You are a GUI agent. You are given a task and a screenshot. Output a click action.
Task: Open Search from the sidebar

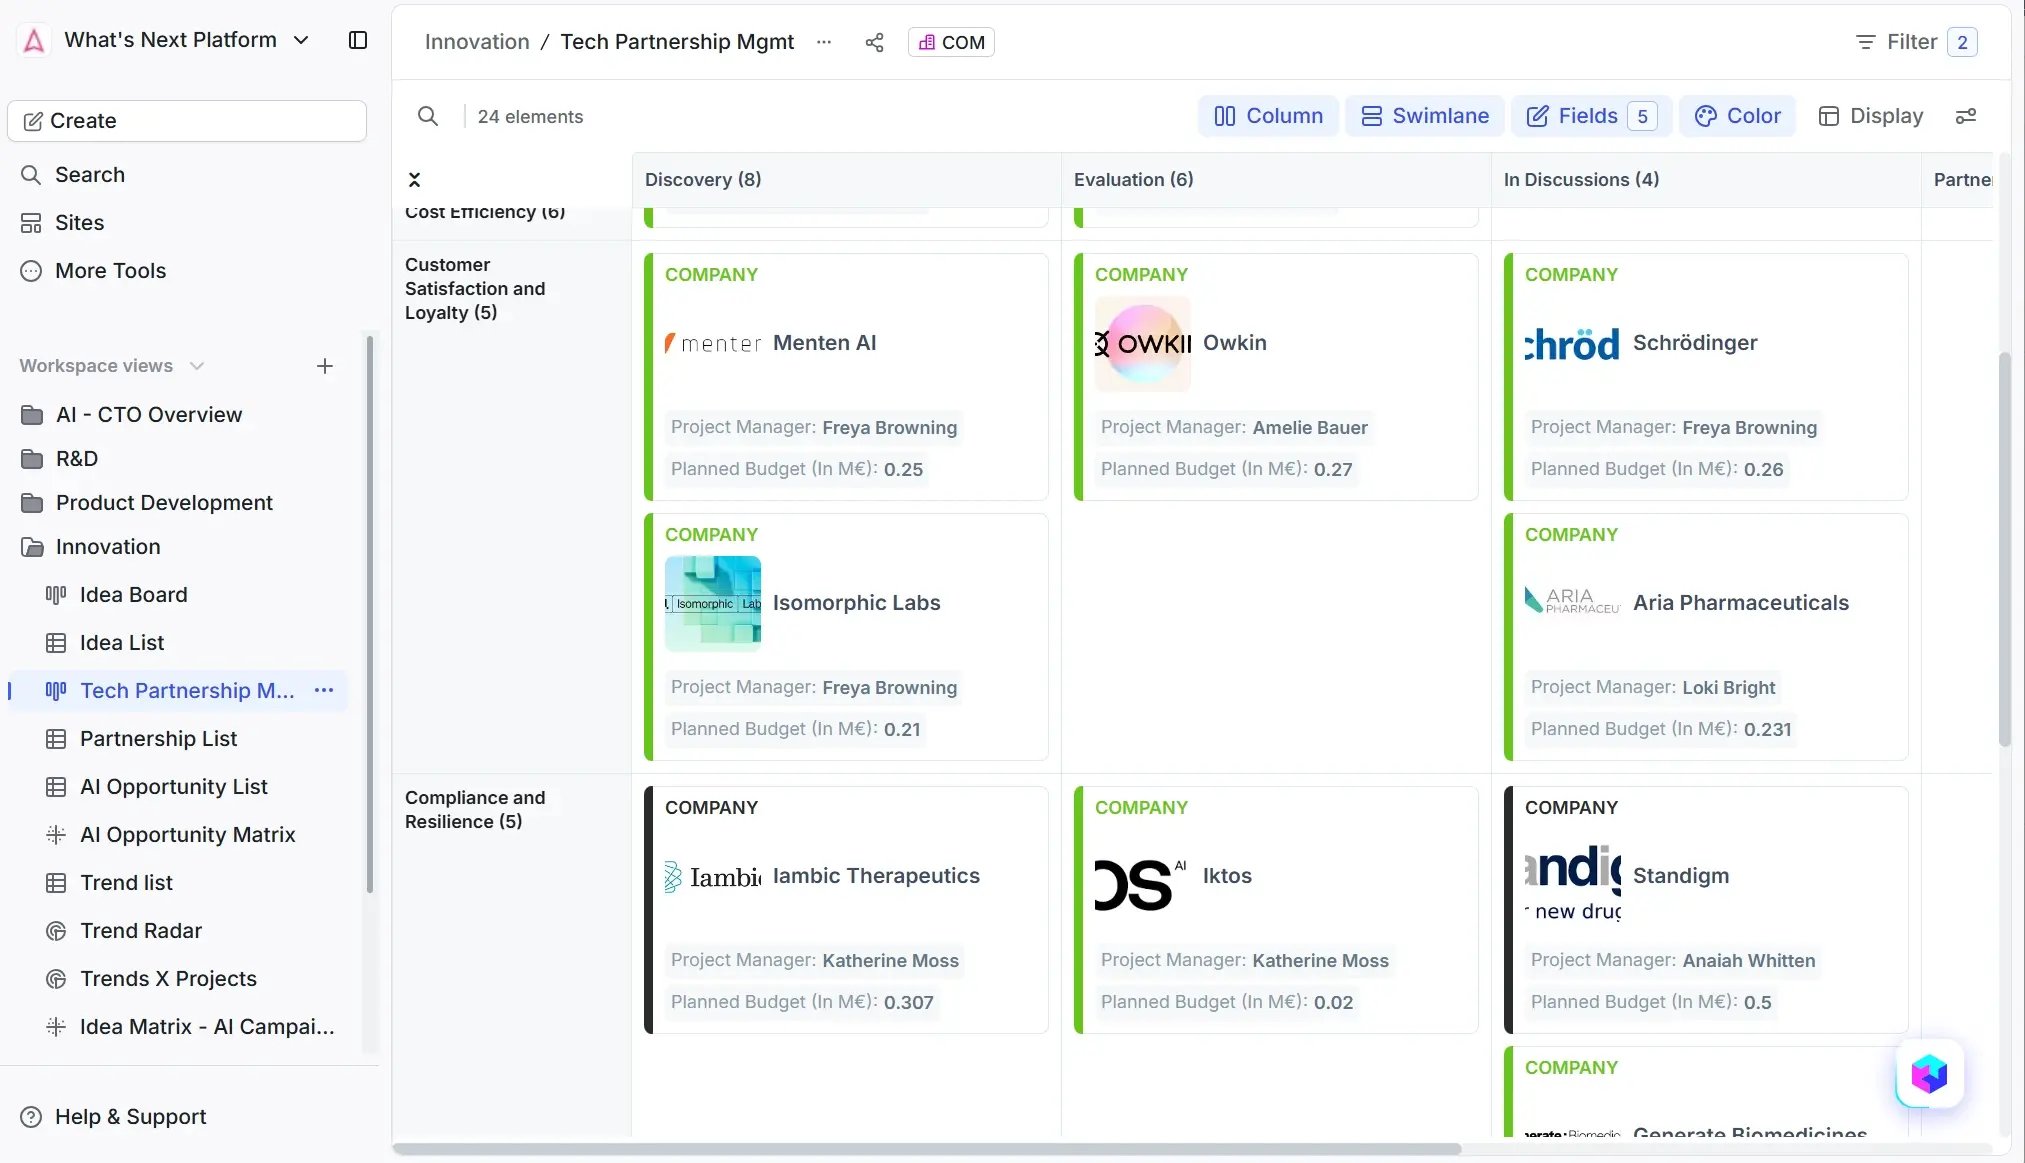coord(89,174)
